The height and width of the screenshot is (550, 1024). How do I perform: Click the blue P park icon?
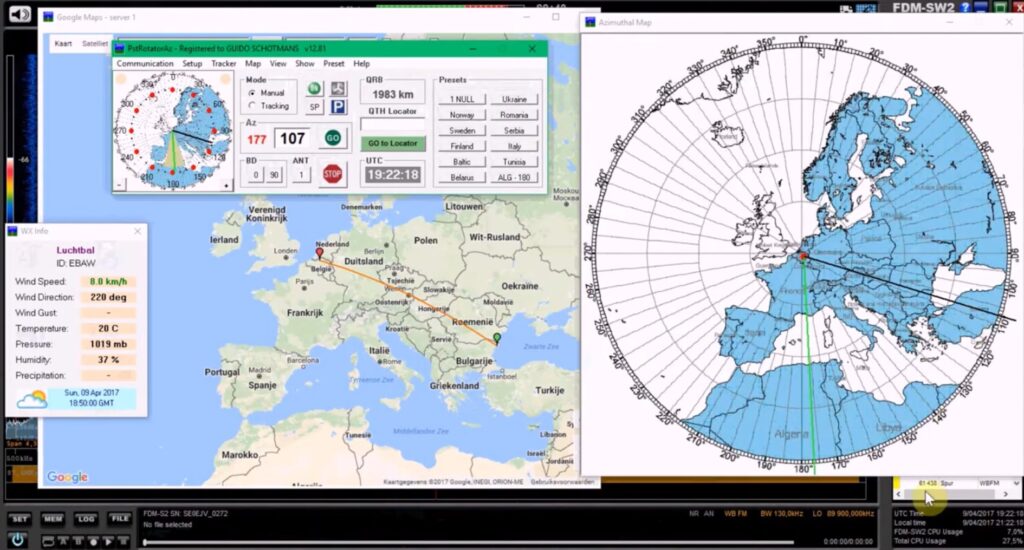(x=338, y=107)
